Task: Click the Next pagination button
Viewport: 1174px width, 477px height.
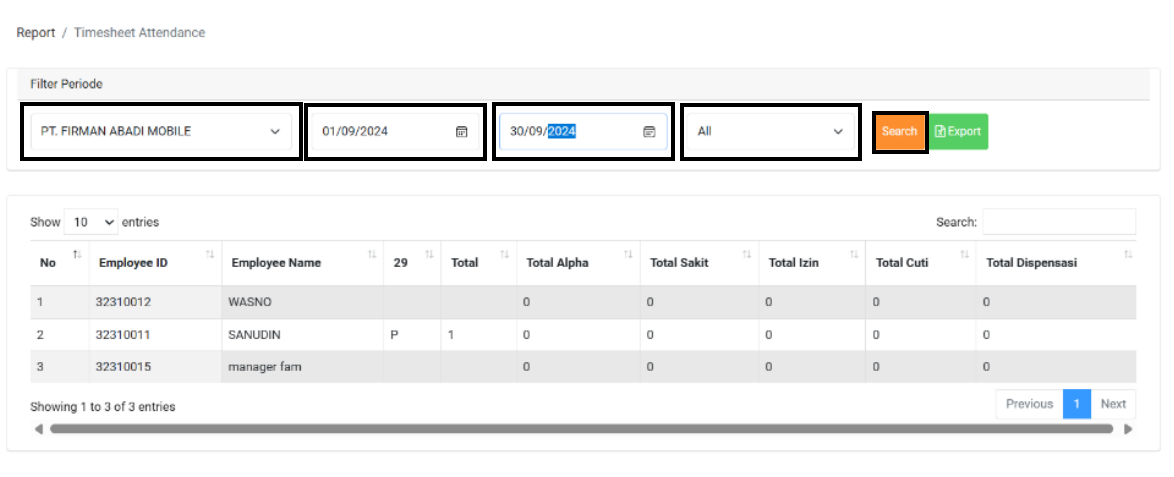Action: 1113,404
